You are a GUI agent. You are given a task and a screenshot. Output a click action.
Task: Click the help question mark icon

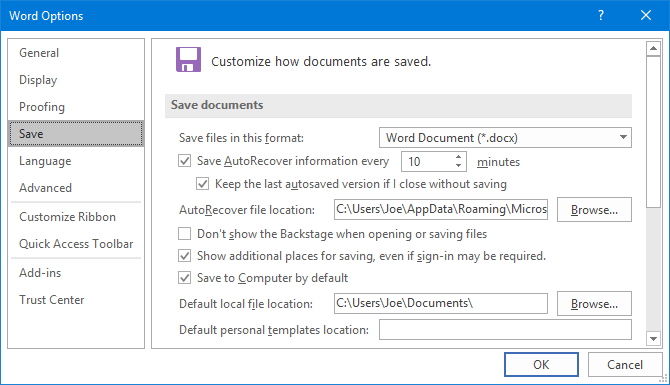(x=601, y=15)
